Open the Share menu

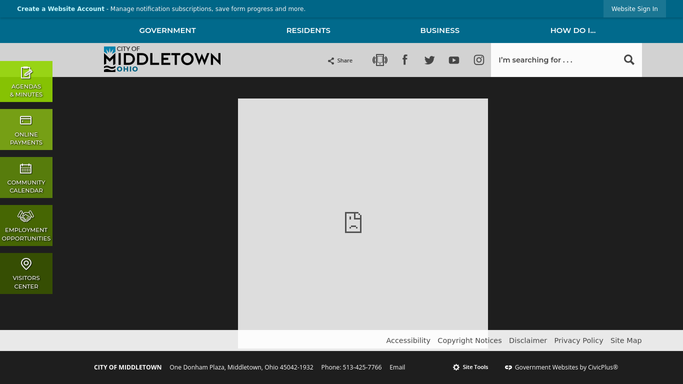tap(340, 61)
